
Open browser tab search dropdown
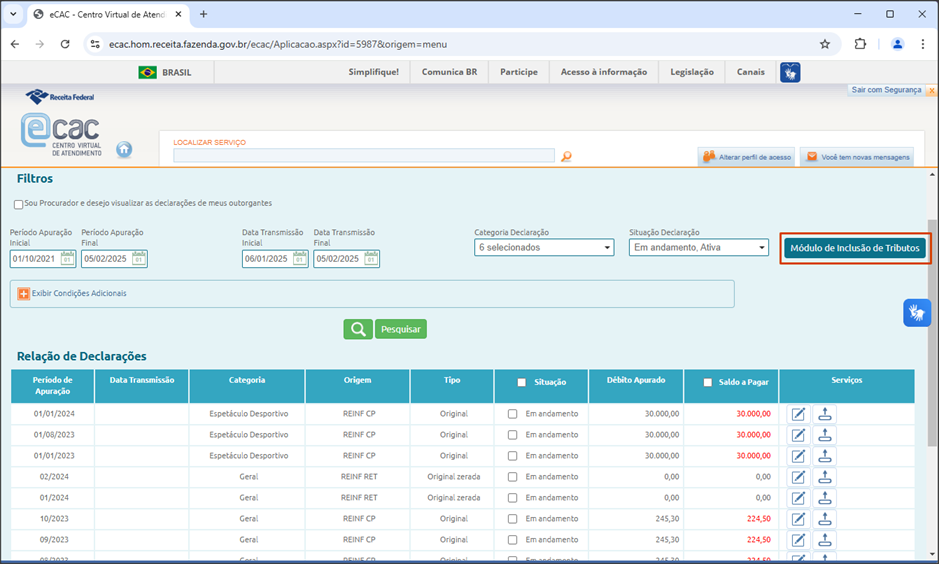[13, 14]
